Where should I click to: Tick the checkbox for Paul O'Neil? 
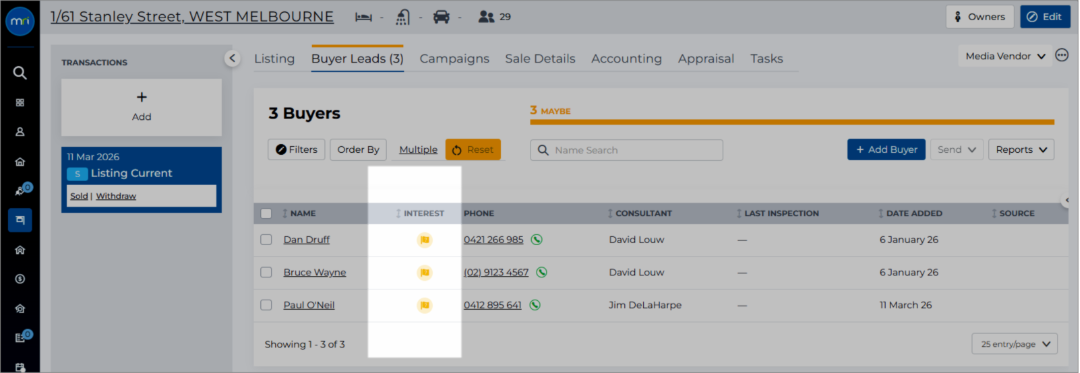tap(266, 305)
